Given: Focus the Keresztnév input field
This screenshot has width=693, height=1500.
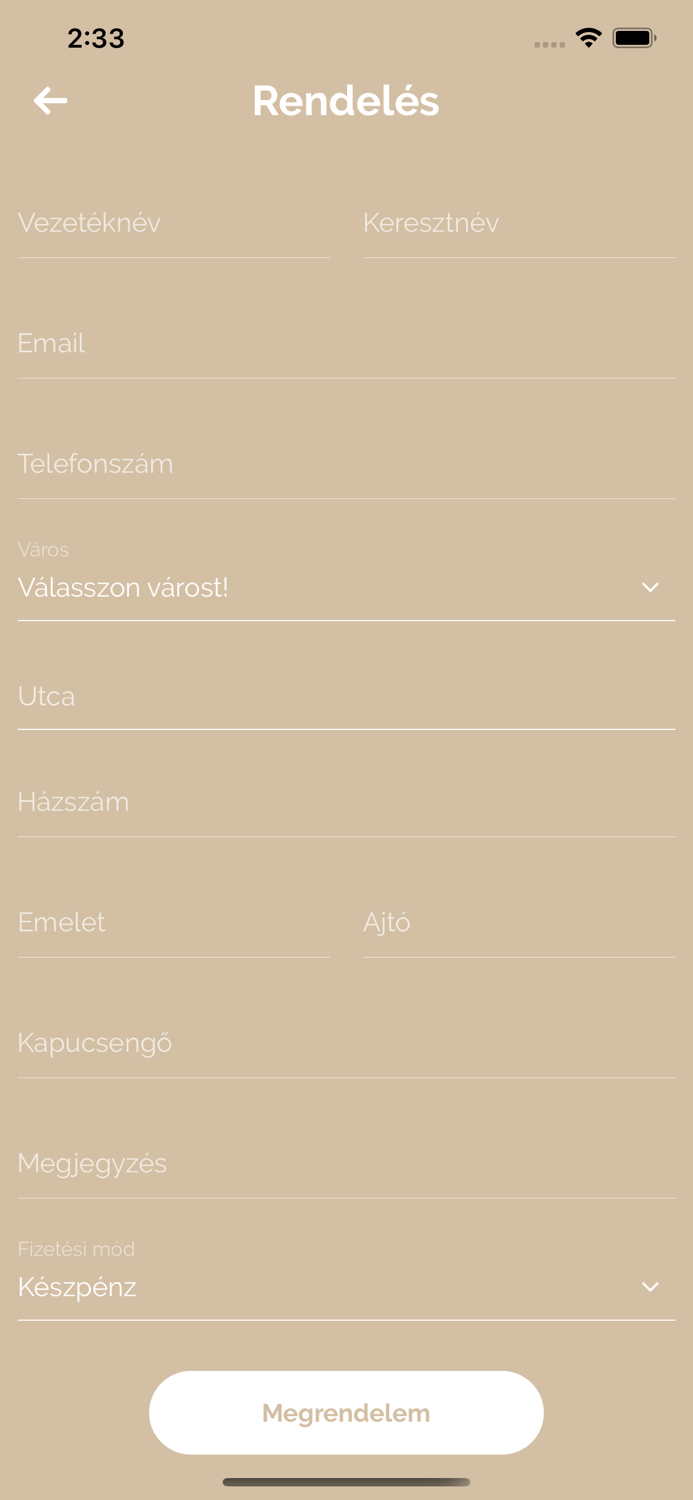Looking at the screenshot, I should pos(518,223).
